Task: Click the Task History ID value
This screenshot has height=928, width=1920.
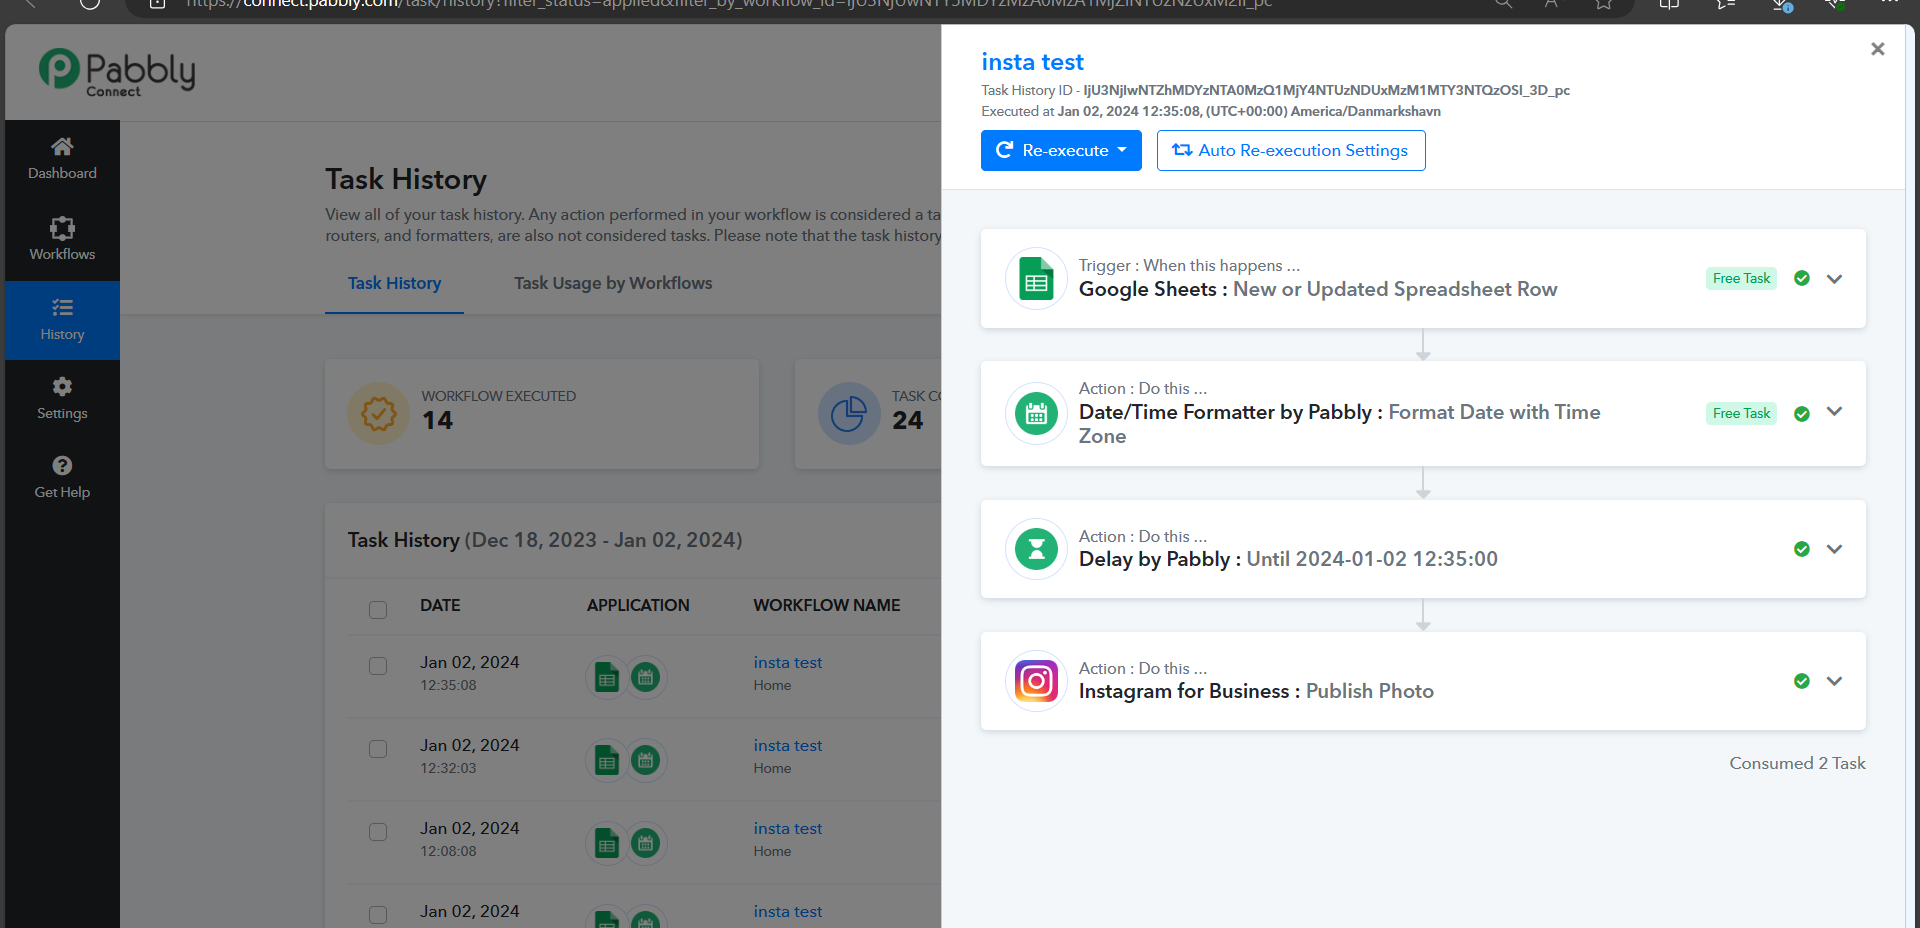Action: [x=1326, y=90]
